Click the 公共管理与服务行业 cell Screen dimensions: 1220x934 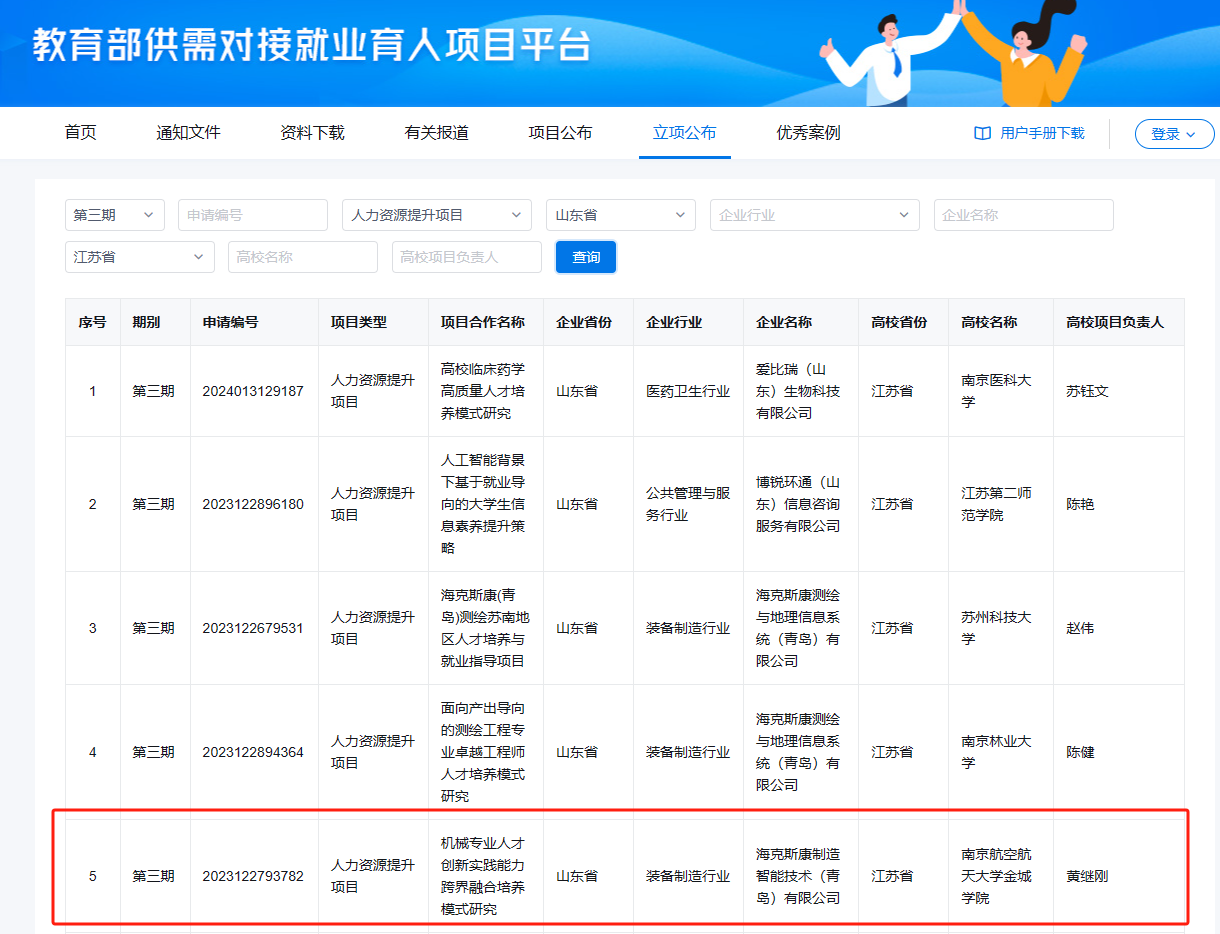(x=688, y=504)
